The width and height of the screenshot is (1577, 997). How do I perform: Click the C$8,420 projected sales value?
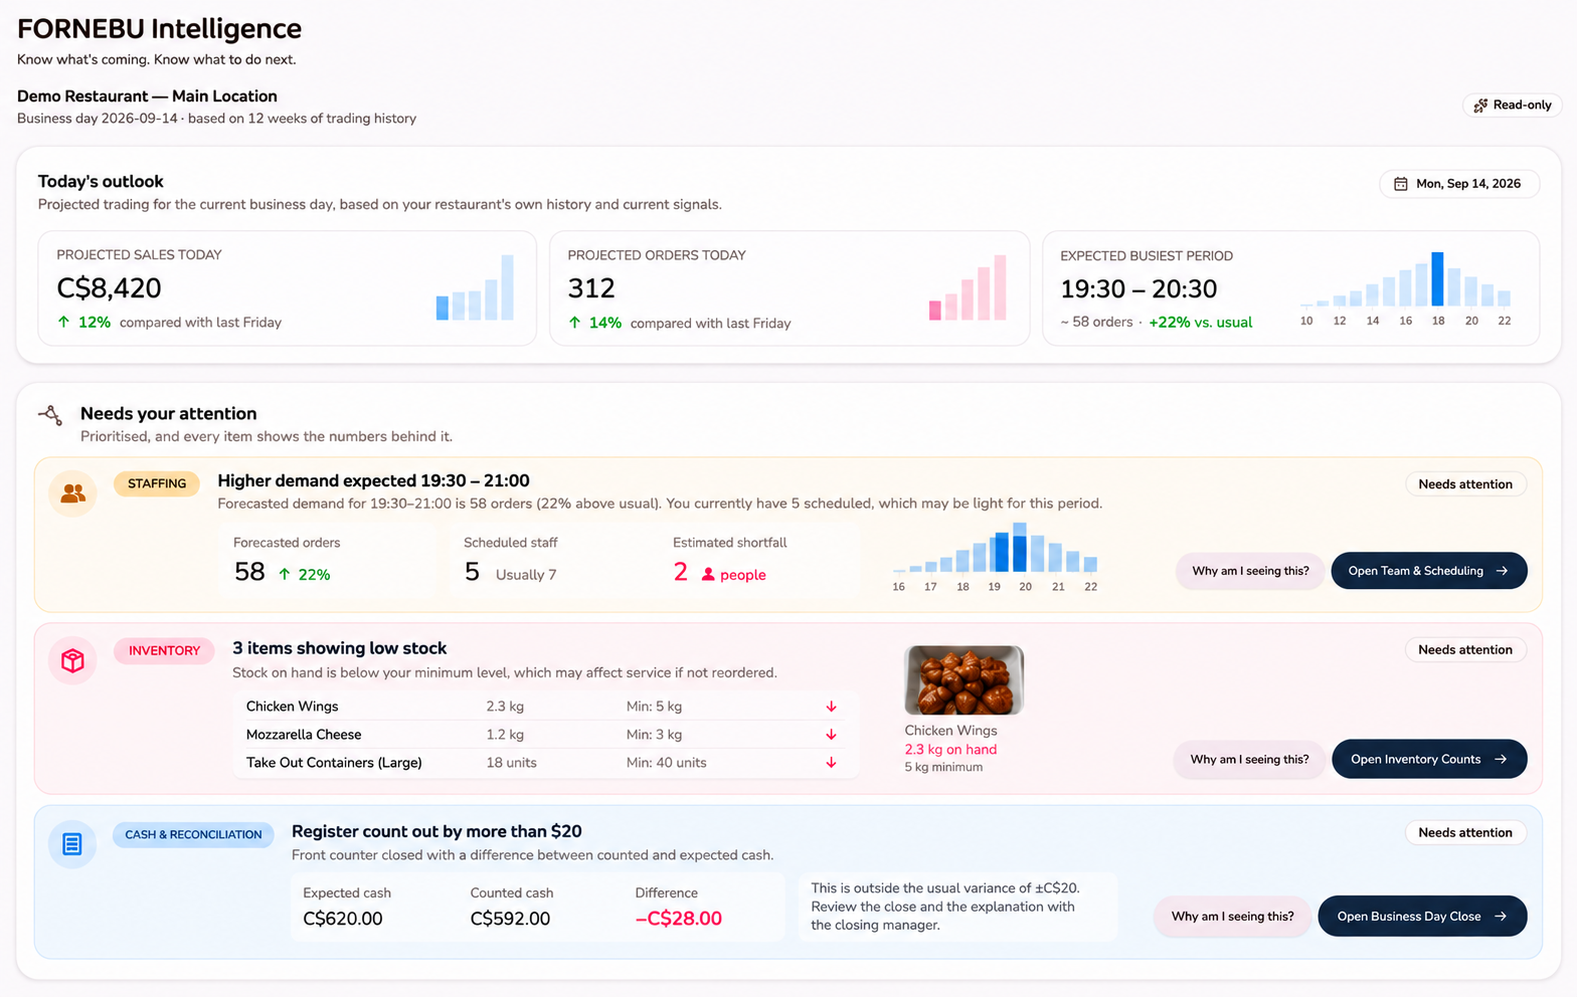pyautogui.click(x=109, y=288)
